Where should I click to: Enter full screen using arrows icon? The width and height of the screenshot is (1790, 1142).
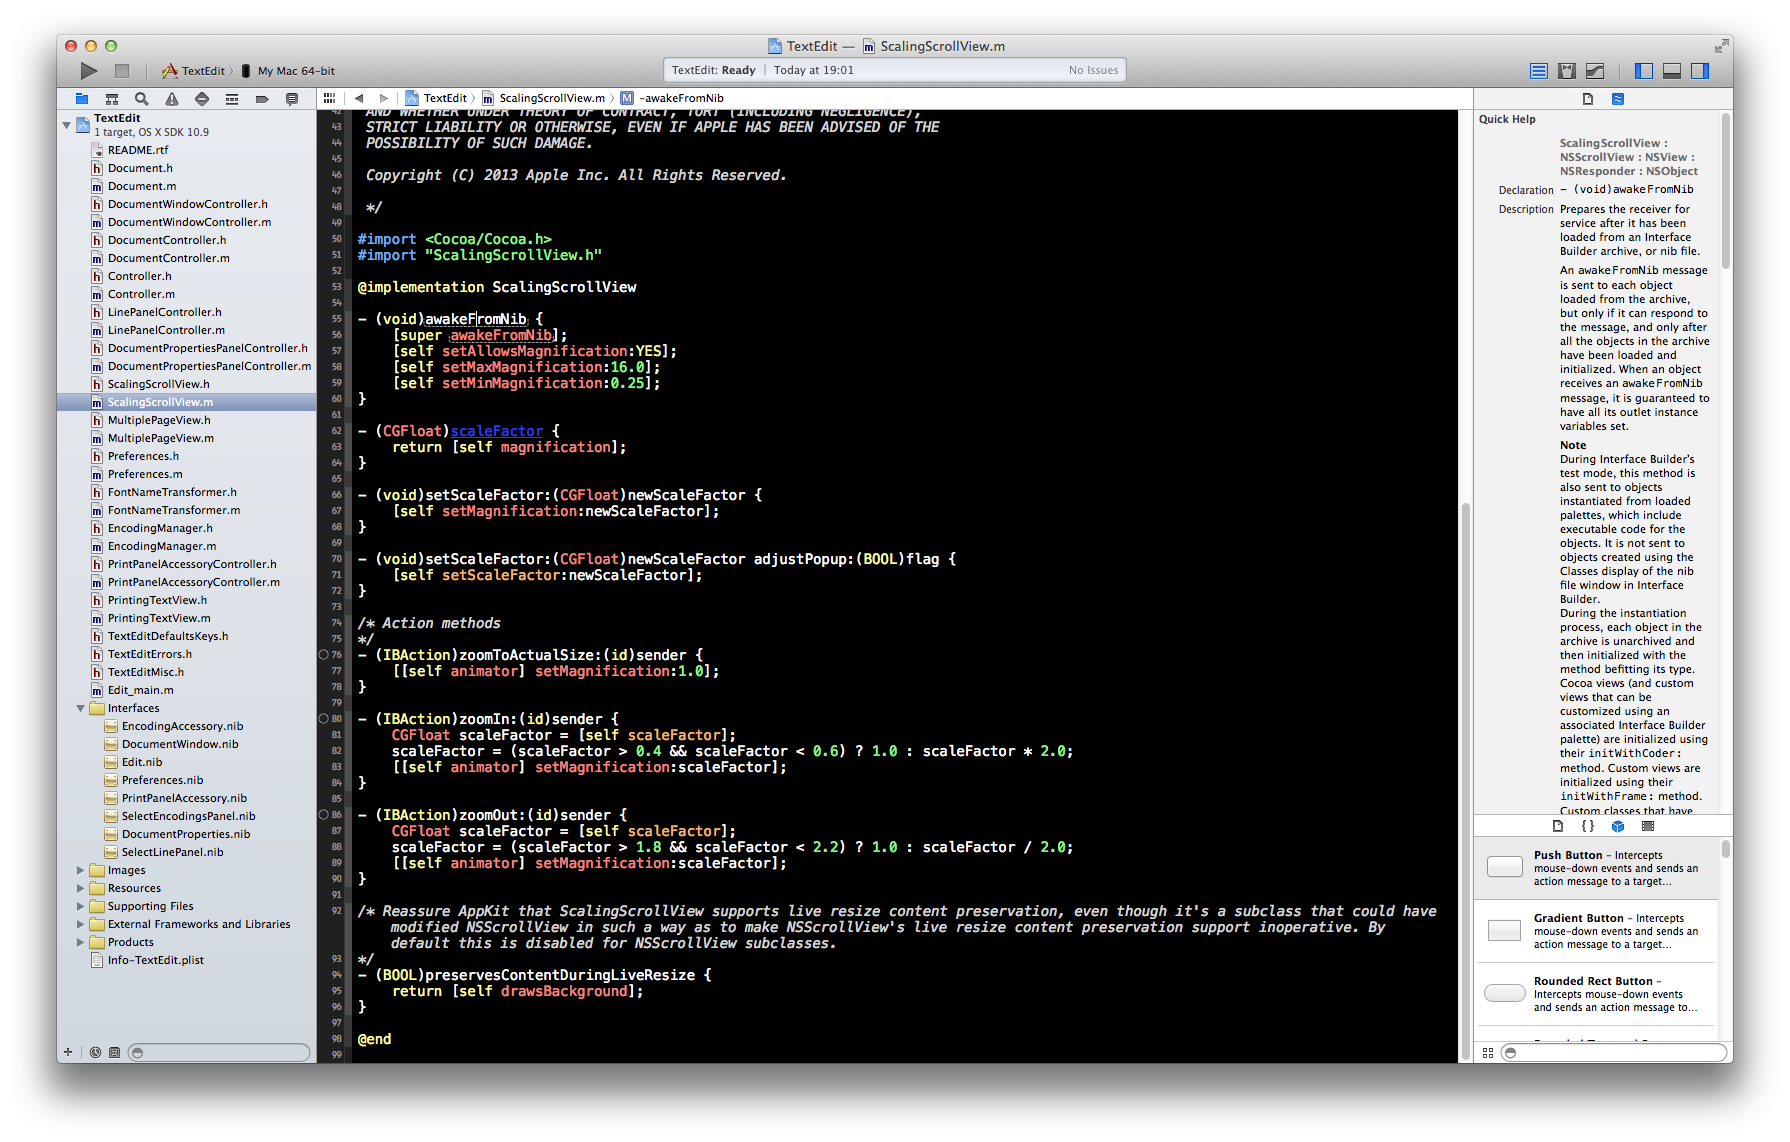coord(1721,46)
